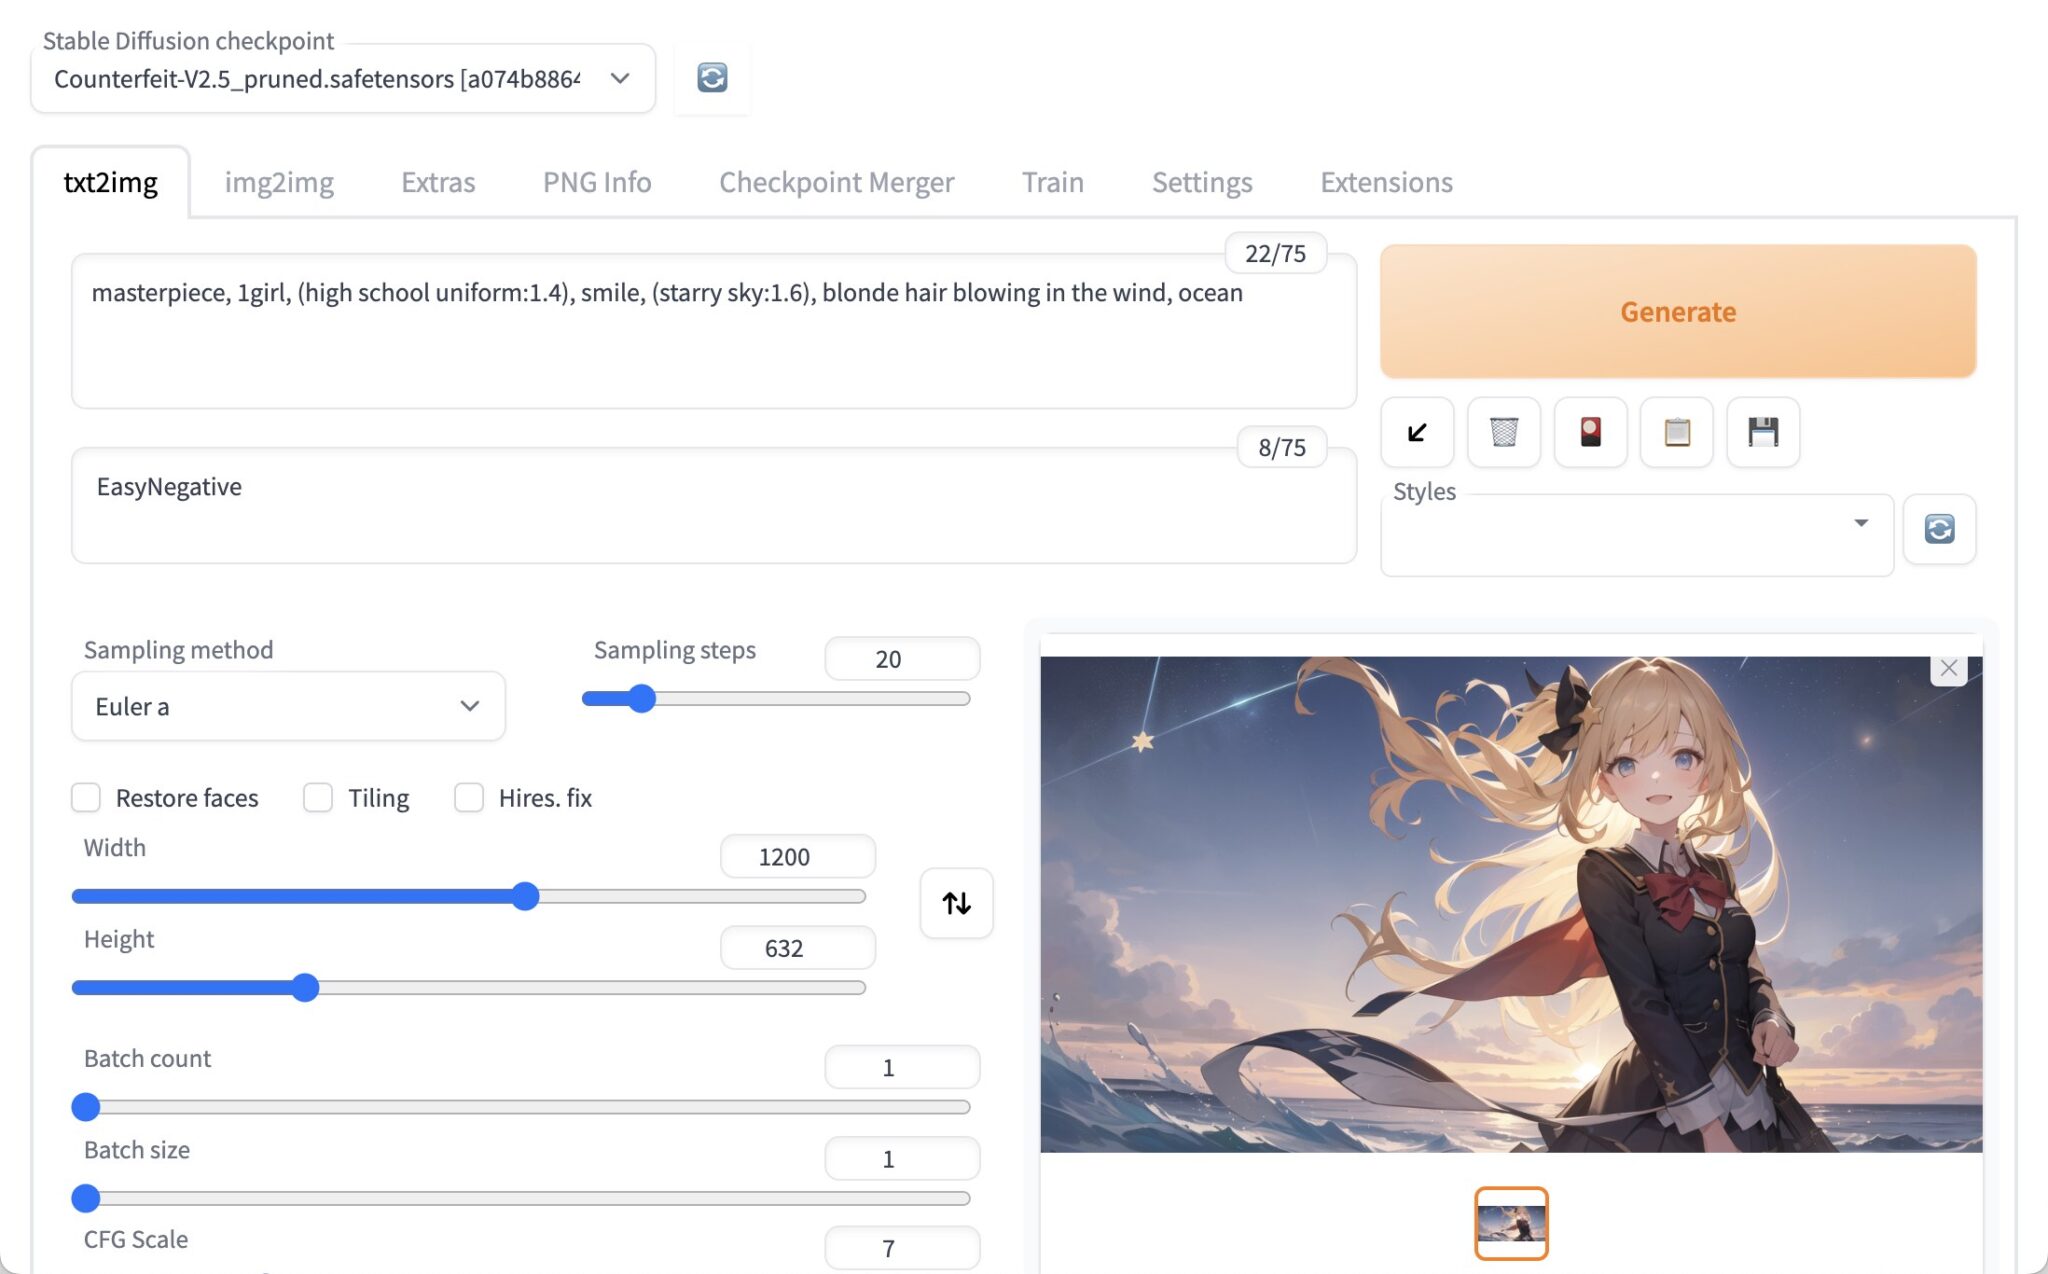Image resolution: width=2048 pixels, height=1274 pixels.
Task: Open the checkpoint selection dropdown
Action: pyautogui.click(x=618, y=78)
